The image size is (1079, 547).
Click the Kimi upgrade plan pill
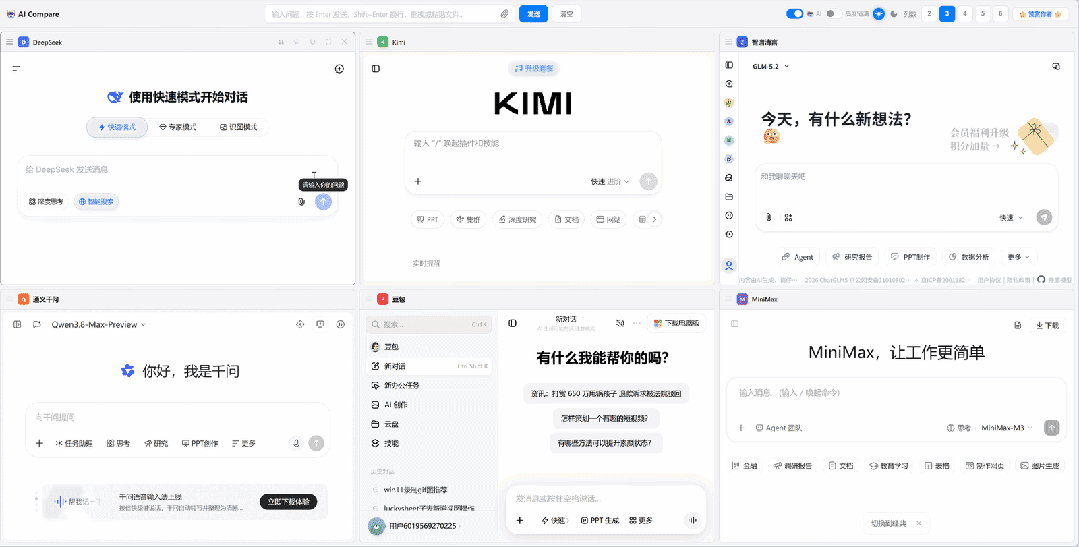(x=534, y=68)
